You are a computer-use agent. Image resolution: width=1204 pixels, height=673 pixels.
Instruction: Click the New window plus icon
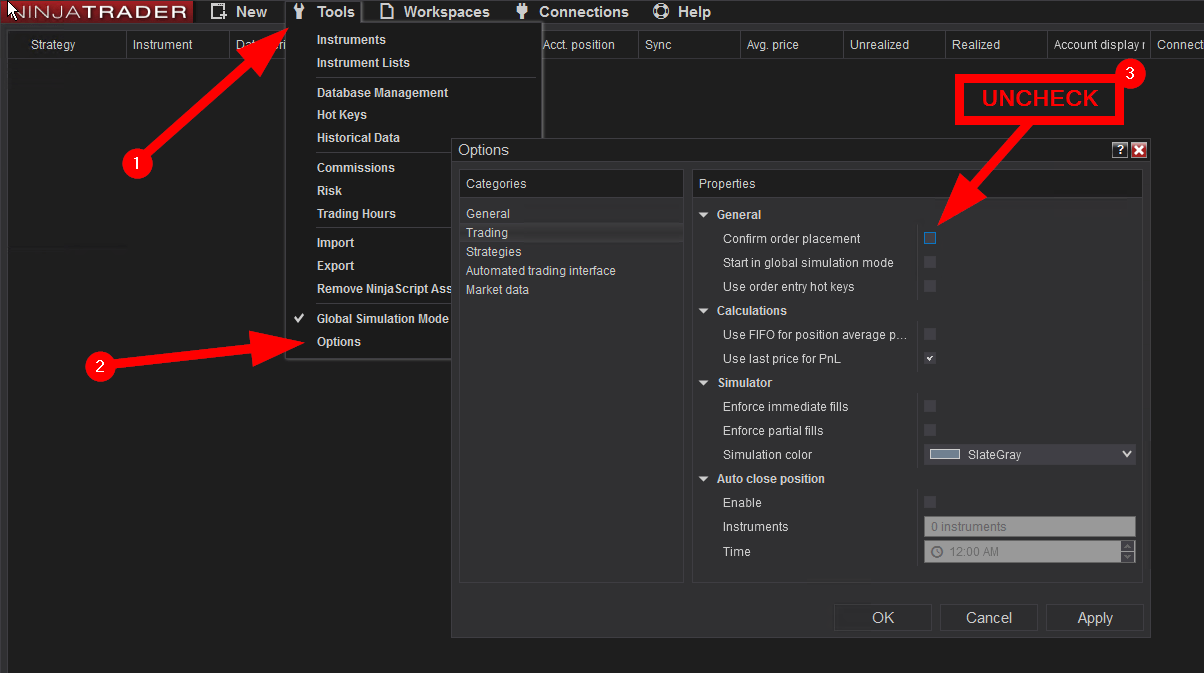coord(219,12)
